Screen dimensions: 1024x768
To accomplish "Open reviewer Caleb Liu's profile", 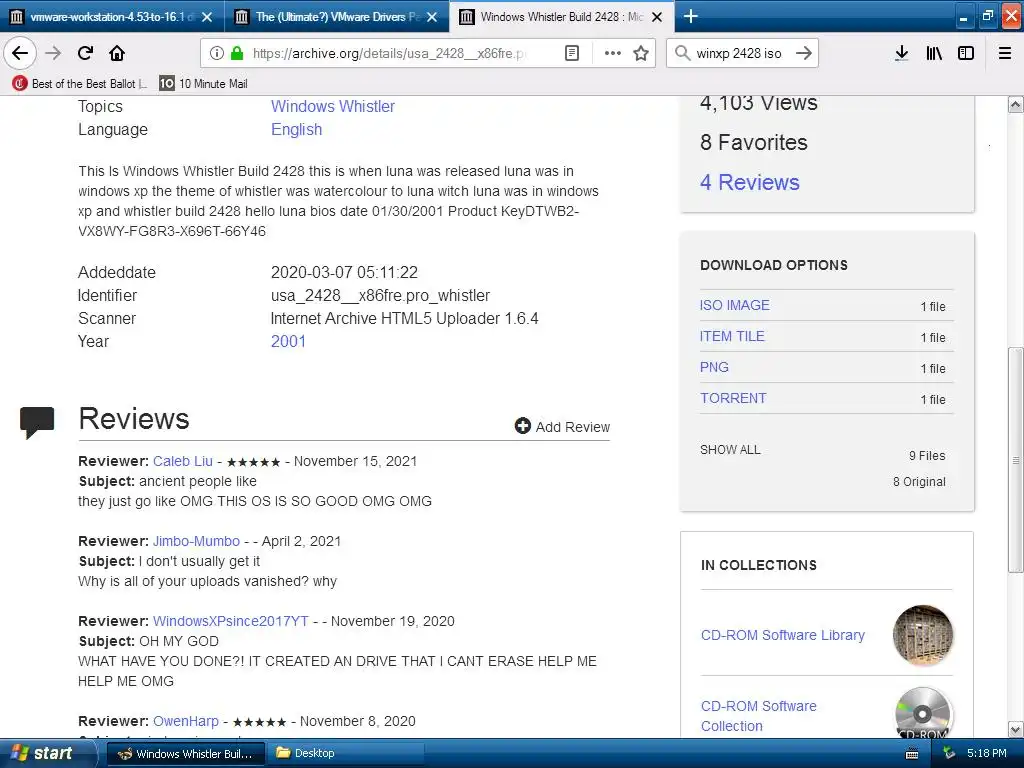I will click(183, 461).
